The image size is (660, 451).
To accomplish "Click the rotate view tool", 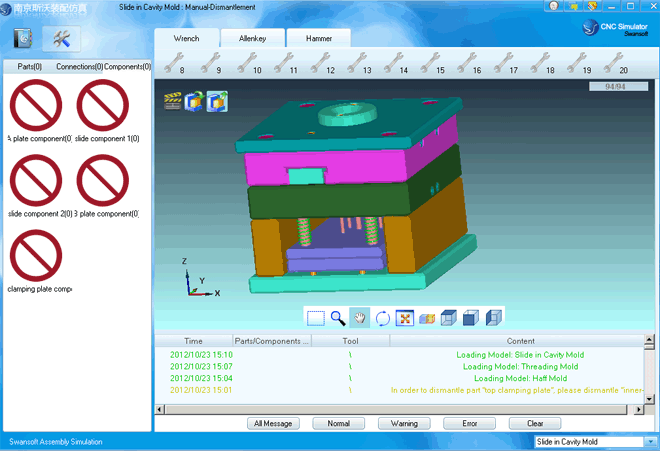I will pos(382,318).
